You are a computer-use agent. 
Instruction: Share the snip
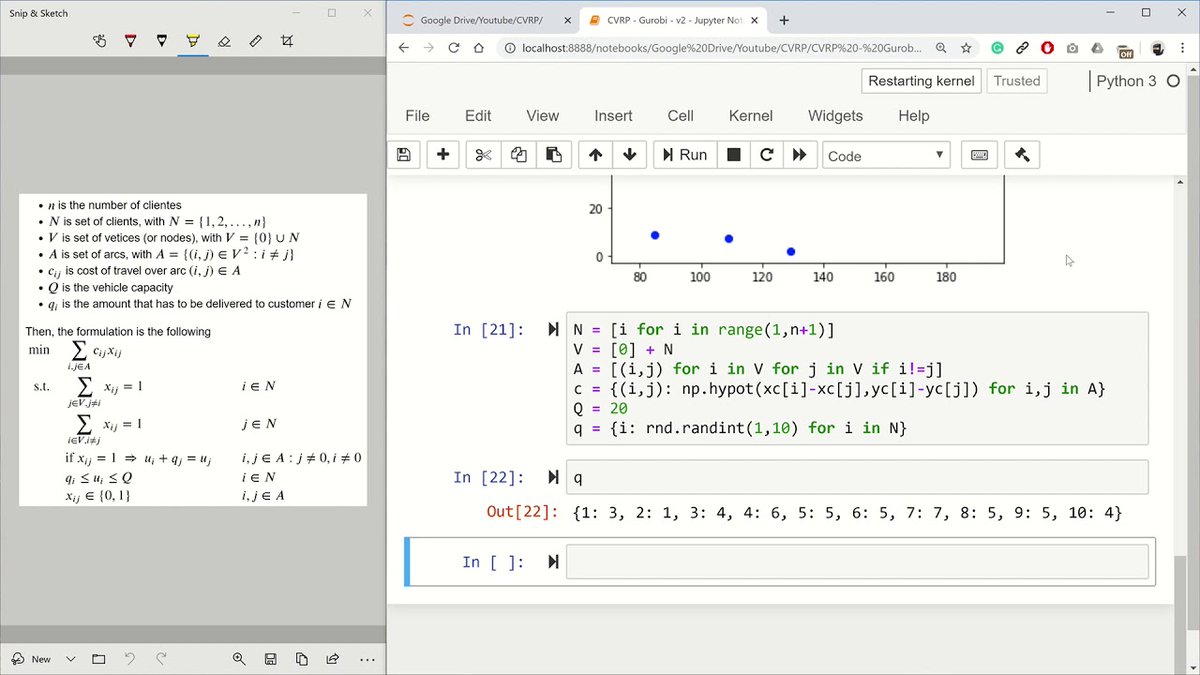coord(333,659)
